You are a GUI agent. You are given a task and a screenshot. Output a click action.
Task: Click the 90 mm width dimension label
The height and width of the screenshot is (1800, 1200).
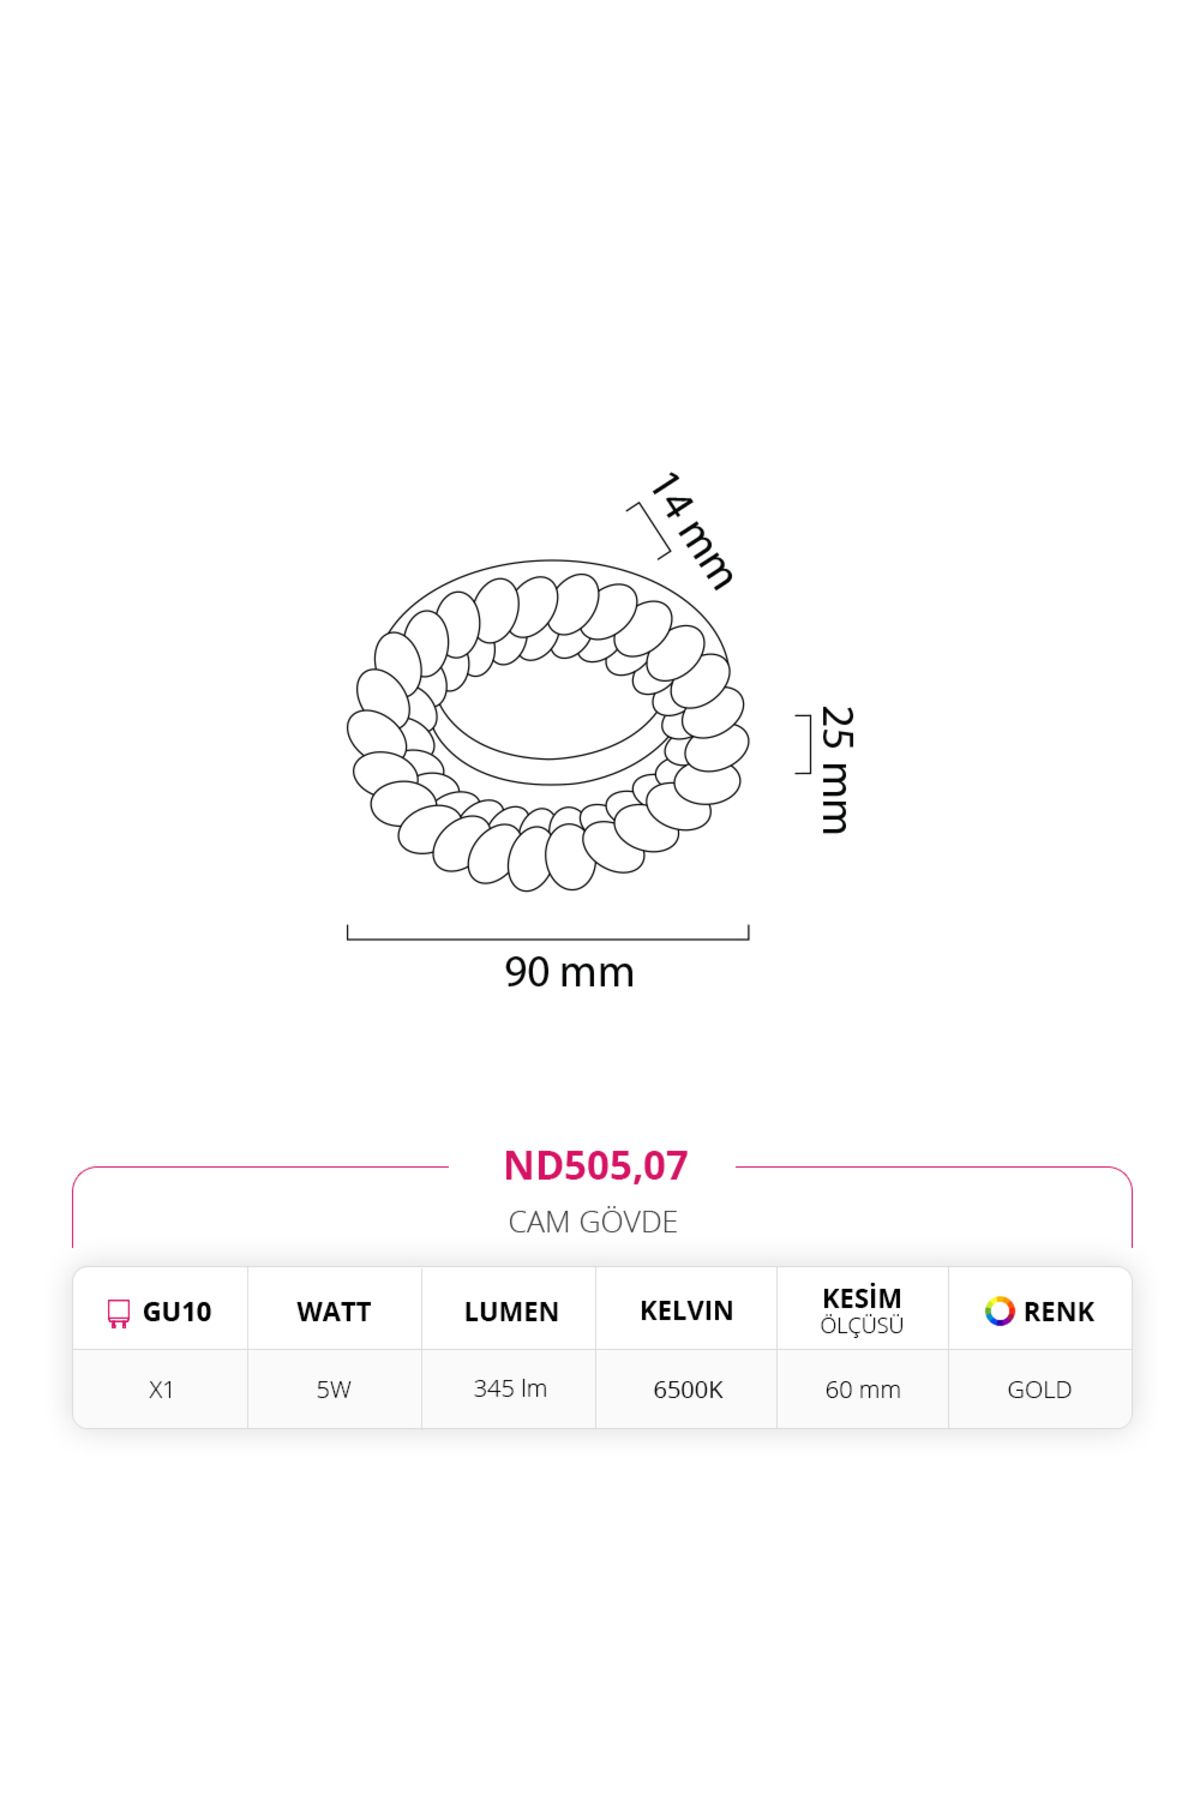[x=569, y=972]
